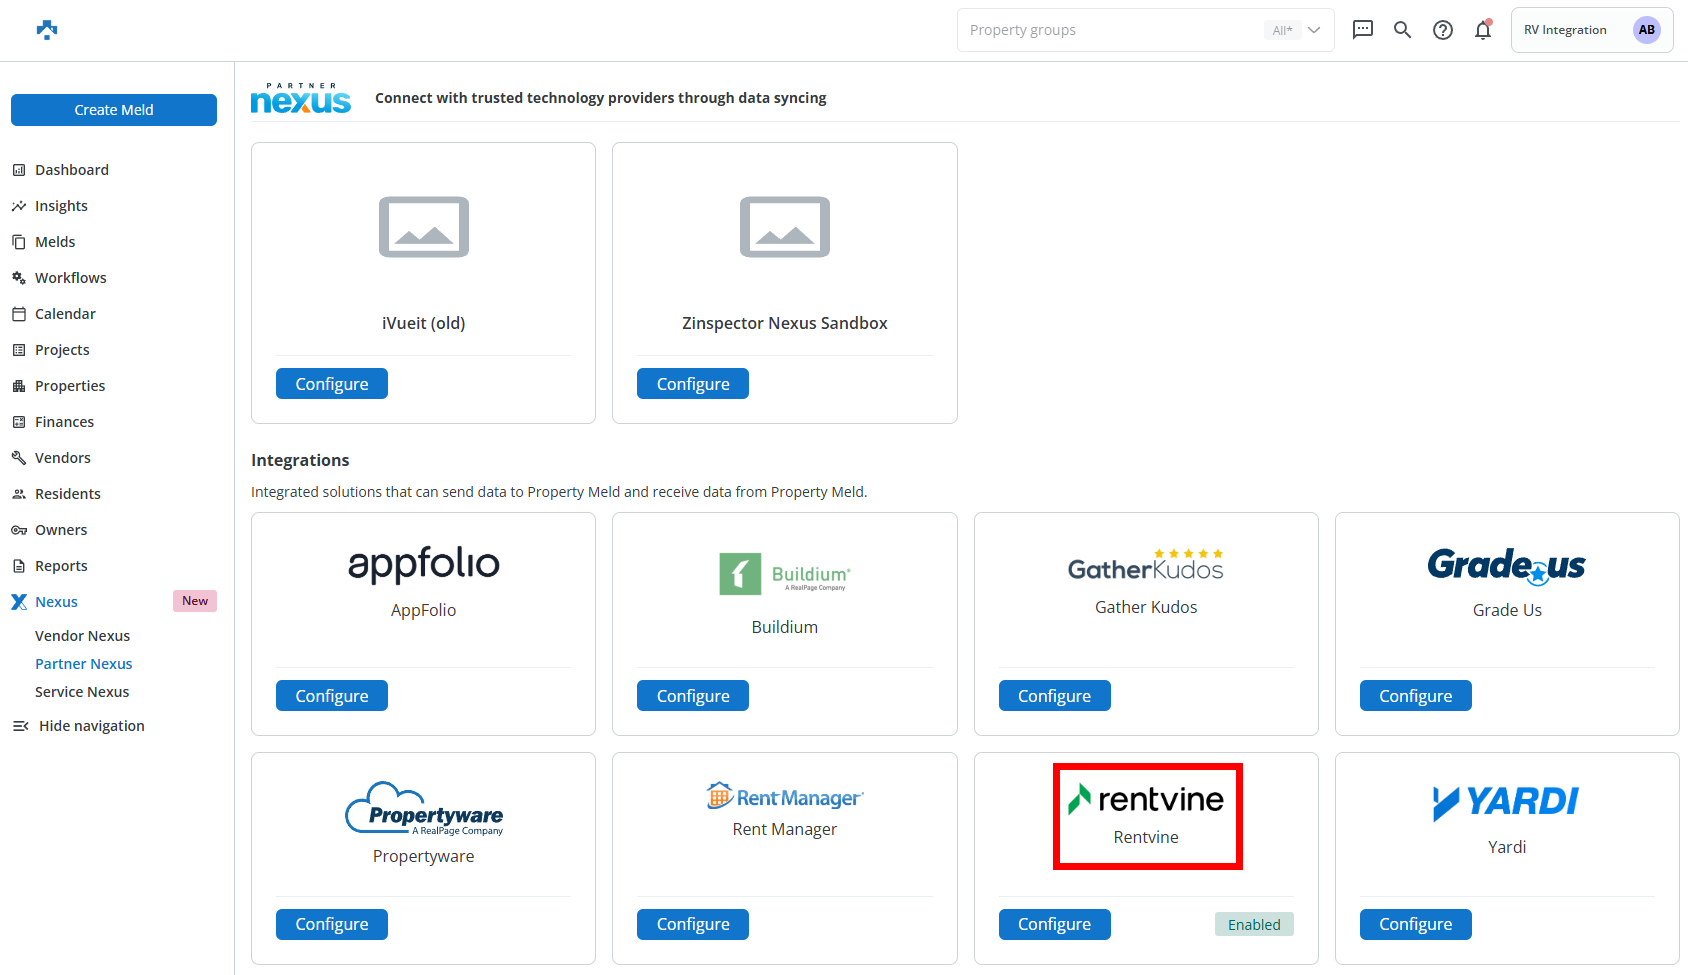Click the search magnifier icon
Viewport: 1688px width, 975px height.
click(x=1402, y=30)
